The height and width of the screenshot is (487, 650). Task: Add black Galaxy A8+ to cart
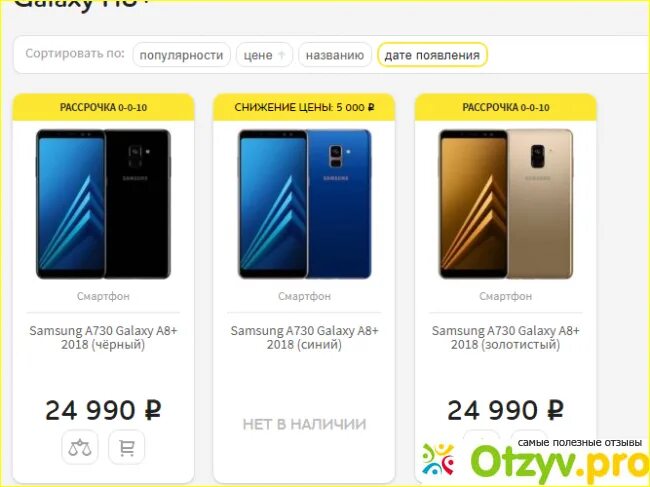coord(126,448)
